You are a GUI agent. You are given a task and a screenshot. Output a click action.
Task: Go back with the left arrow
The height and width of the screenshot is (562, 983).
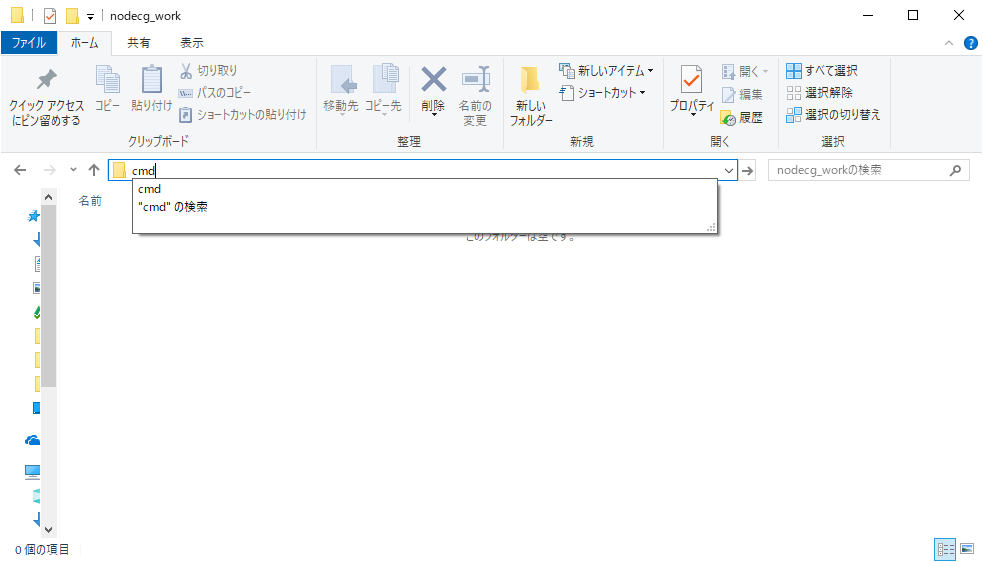coord(20,170)
